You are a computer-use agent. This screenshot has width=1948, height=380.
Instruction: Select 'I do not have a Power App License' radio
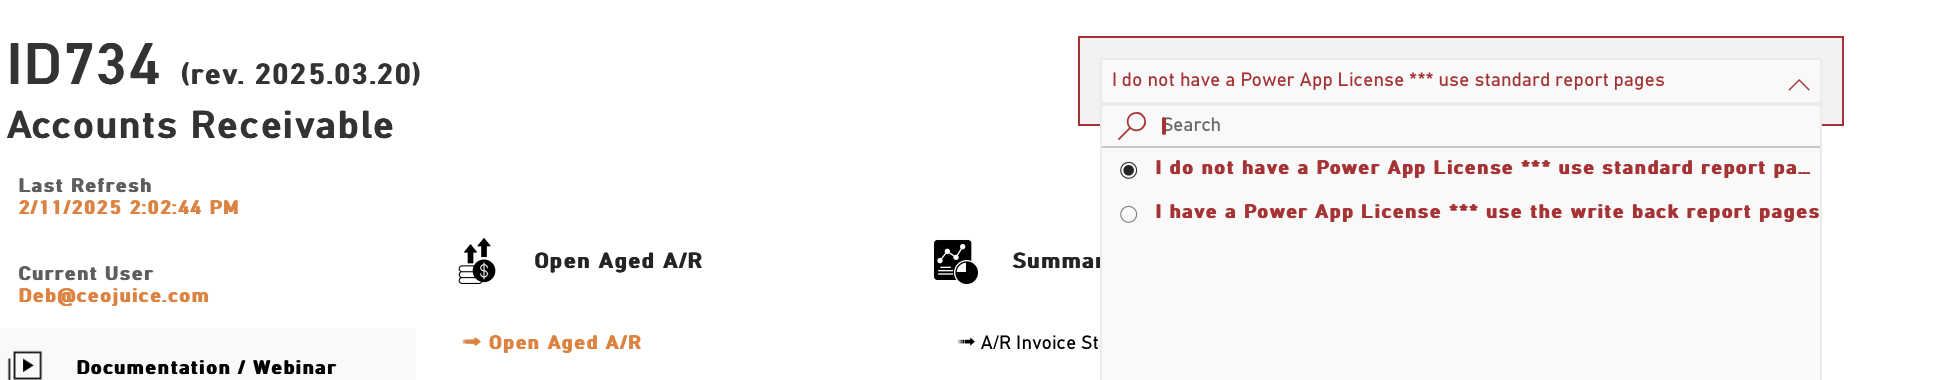(1129, 170)
